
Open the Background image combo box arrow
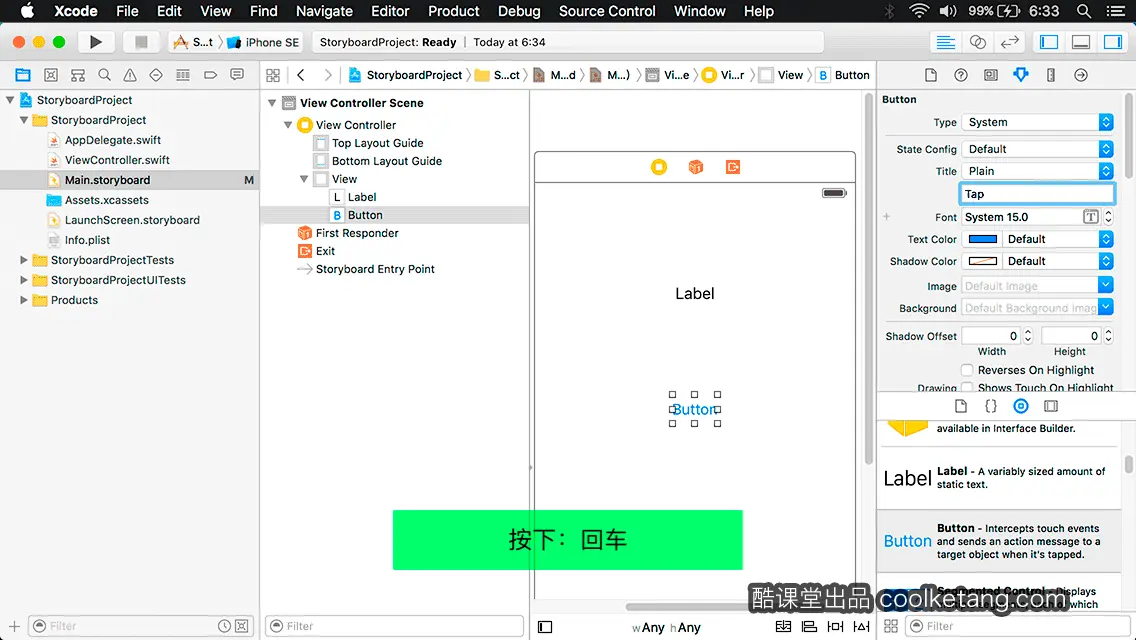point(1106,307)
